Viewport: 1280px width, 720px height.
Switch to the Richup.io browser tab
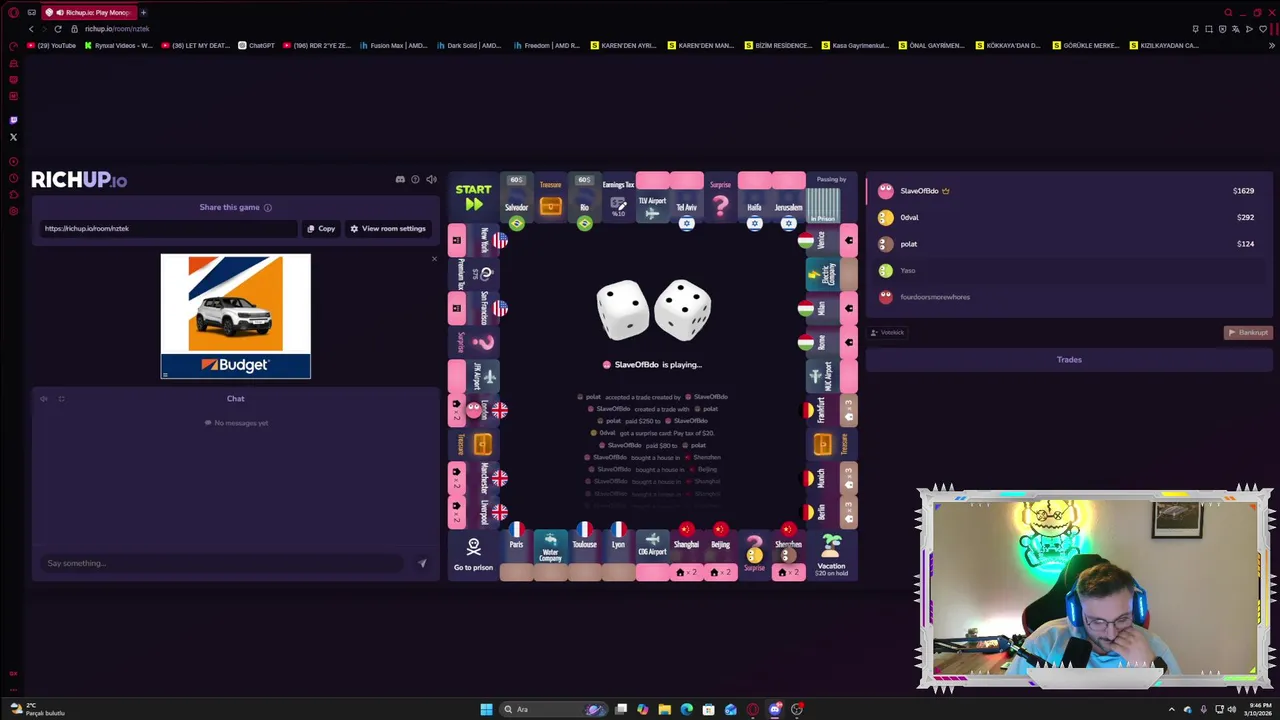91,12
